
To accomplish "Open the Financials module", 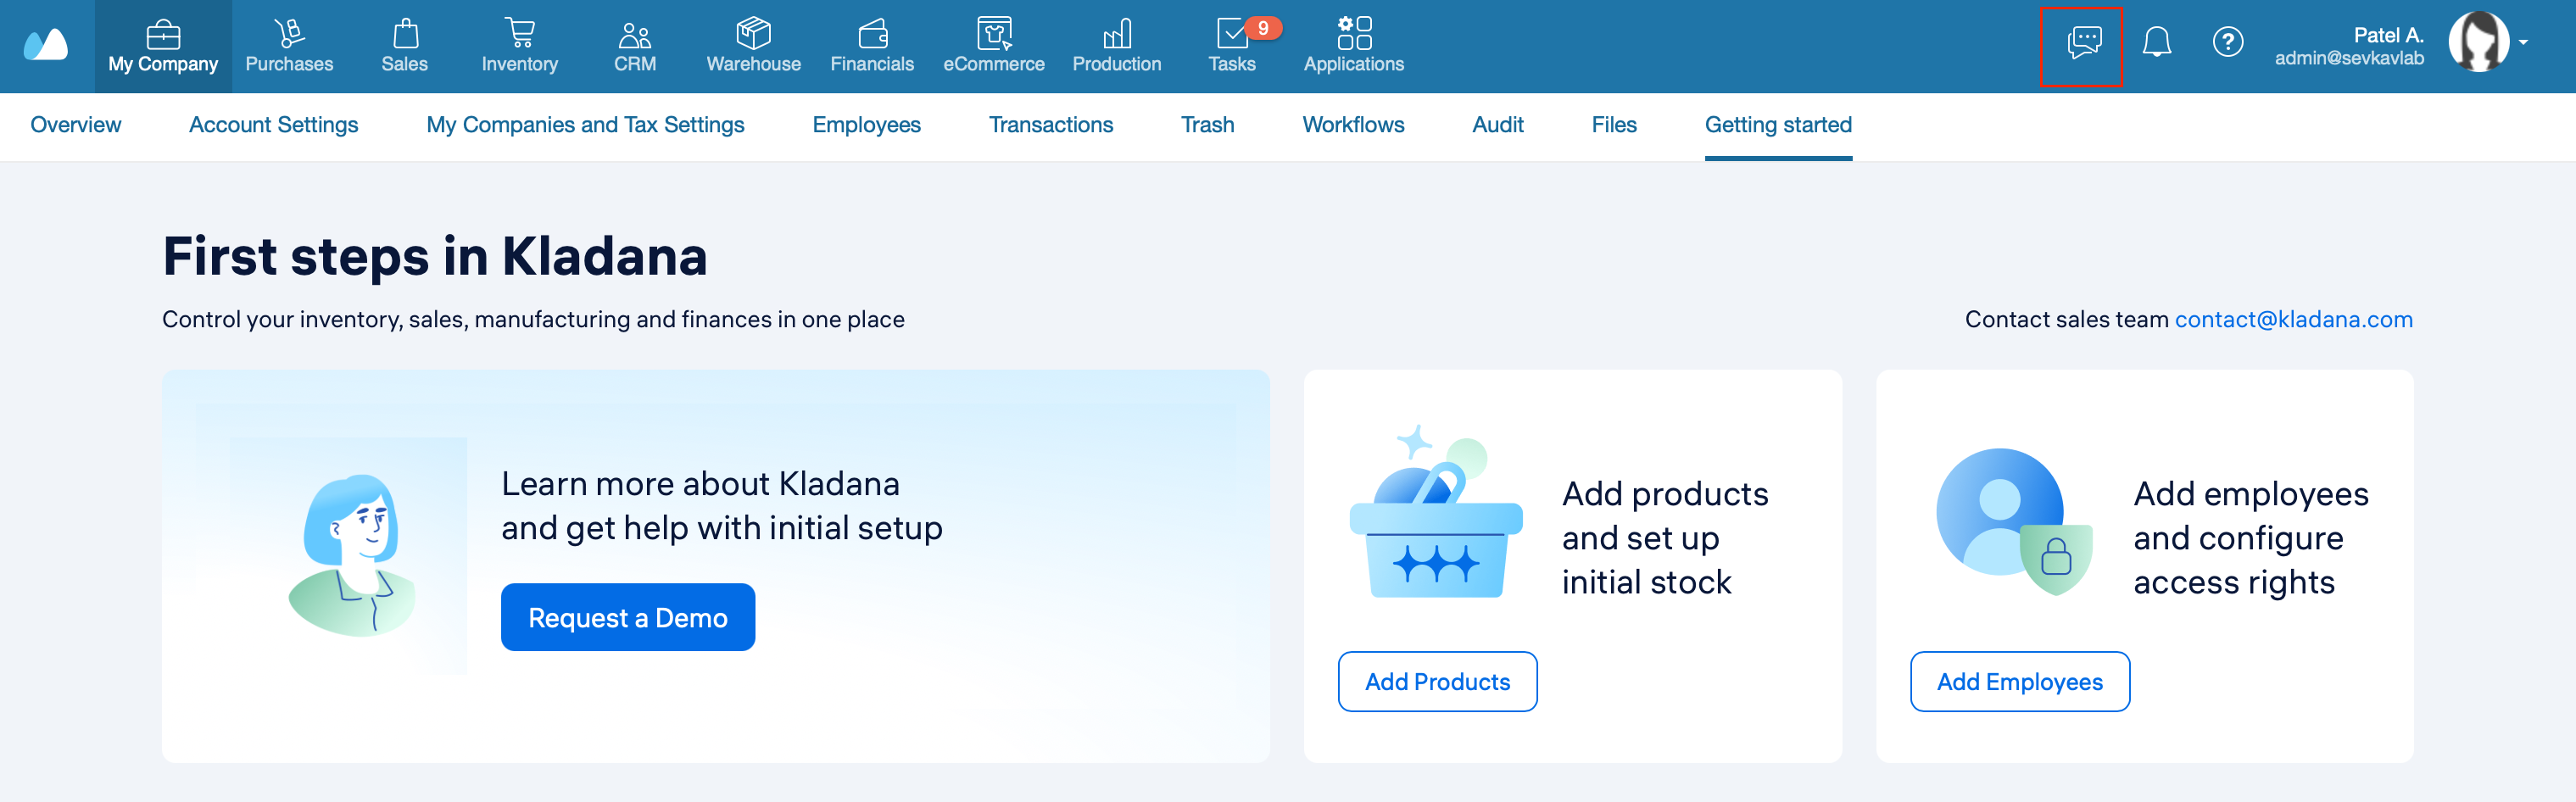I will pos(872,46).
